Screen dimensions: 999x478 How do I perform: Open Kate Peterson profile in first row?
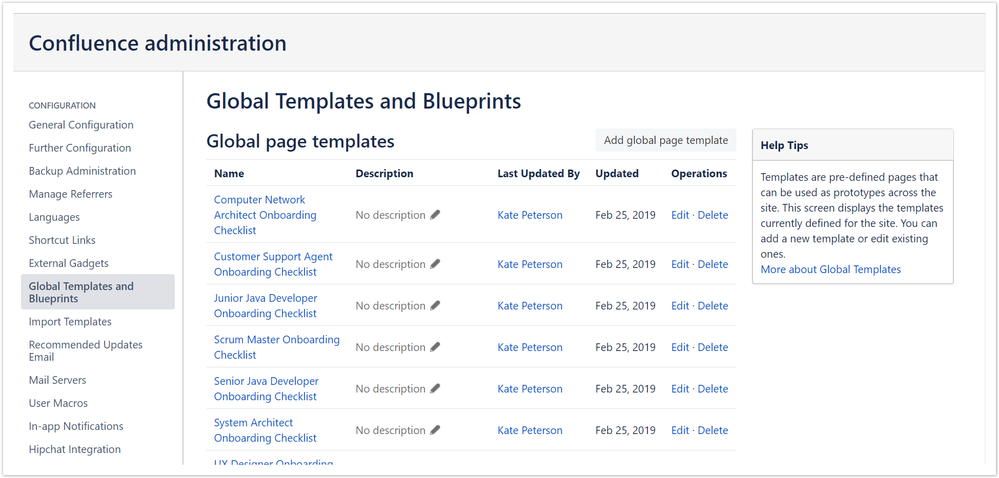[x=530, y=215]
